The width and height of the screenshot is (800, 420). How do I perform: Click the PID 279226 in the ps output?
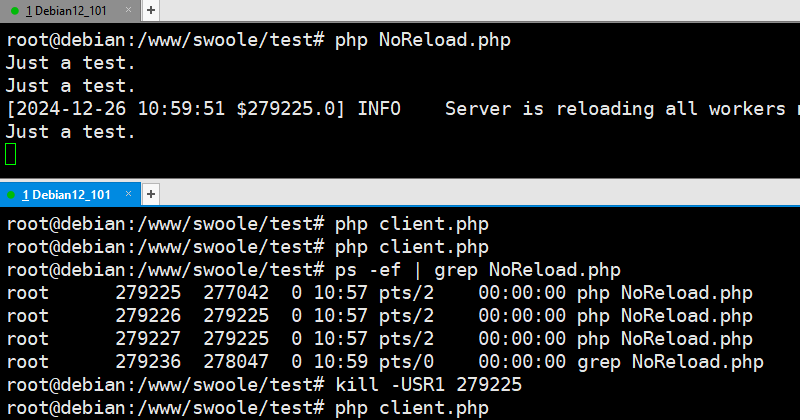click(148, 316)
